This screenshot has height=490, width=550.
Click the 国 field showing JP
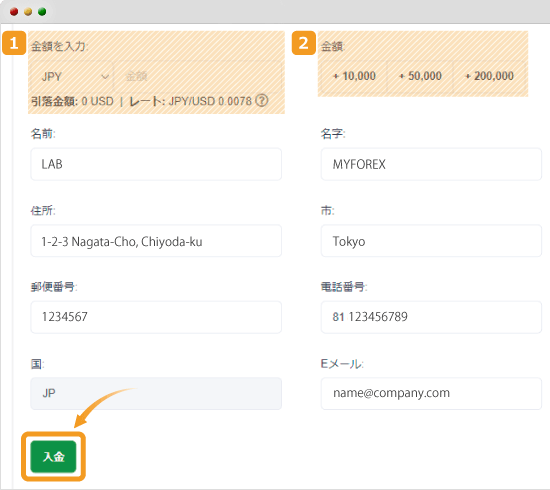click(x=156, y=394)
